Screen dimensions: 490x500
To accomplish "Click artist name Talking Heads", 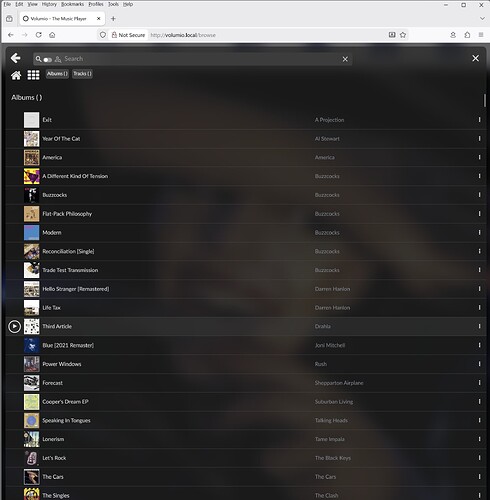I will 331,420.
